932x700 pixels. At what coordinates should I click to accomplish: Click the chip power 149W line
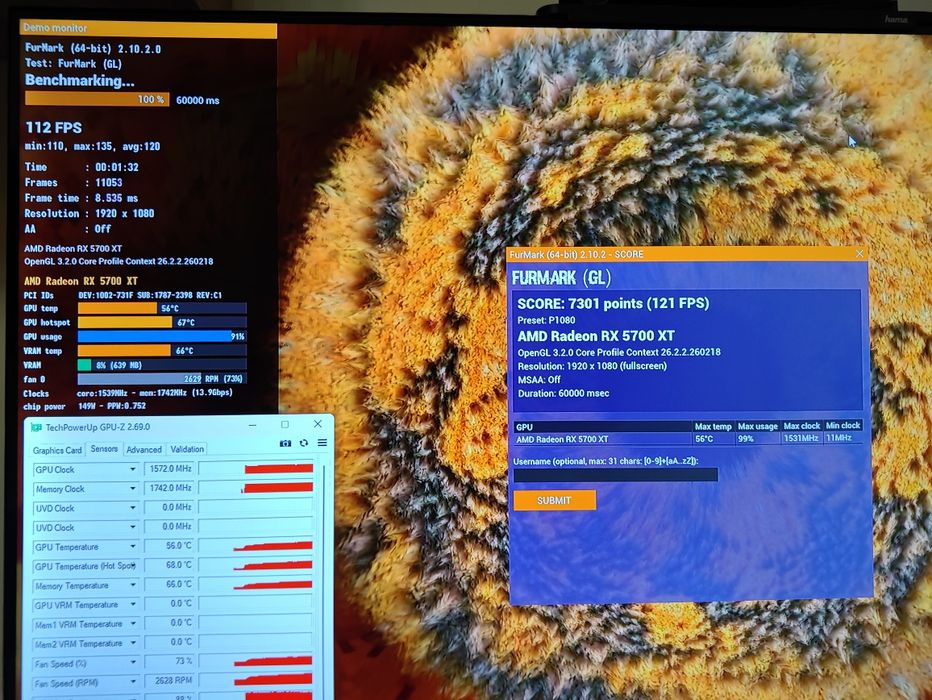point(84,406)
